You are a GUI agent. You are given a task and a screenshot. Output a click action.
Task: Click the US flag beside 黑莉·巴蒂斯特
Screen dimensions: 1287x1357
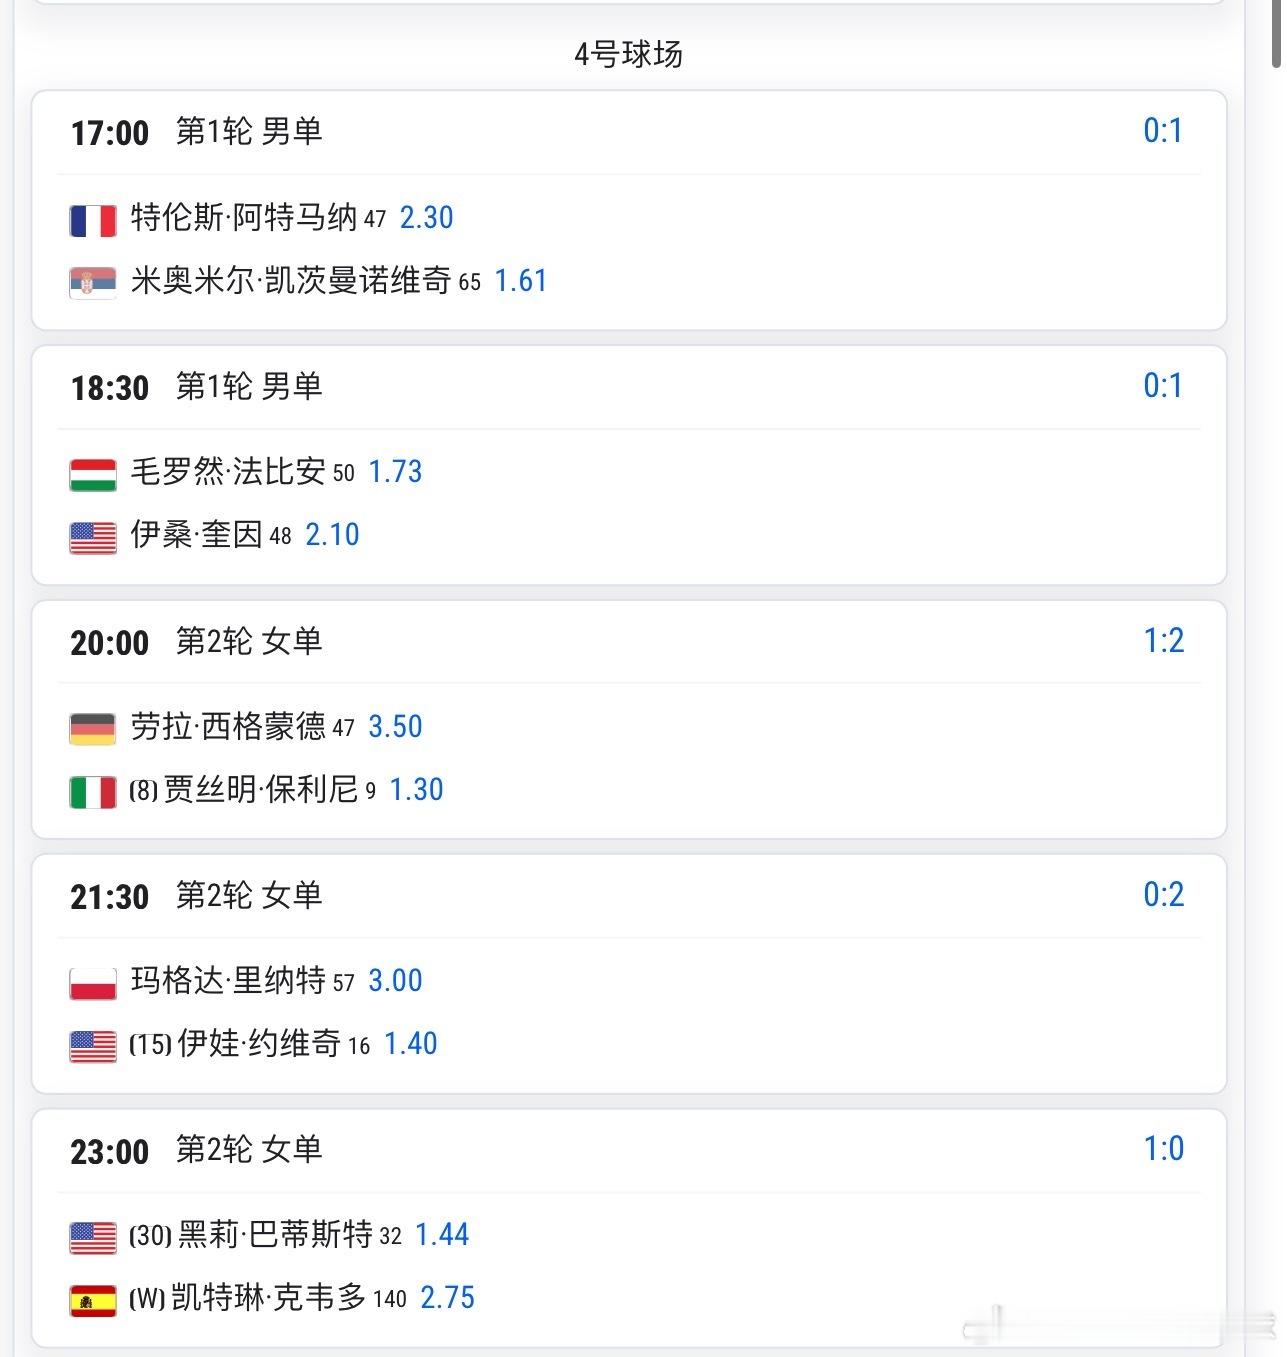93,1237
